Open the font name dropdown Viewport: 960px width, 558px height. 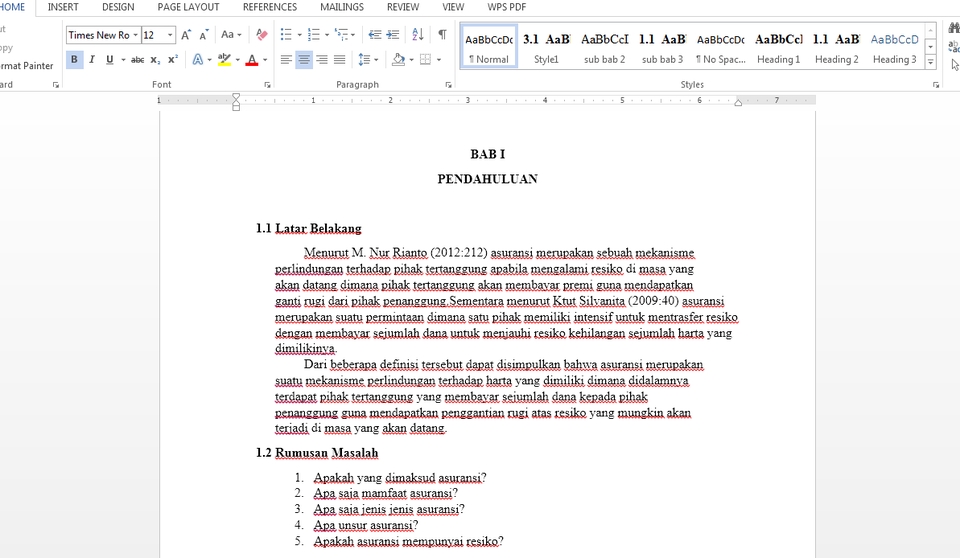pyautogui.click(x=135, y=35)
